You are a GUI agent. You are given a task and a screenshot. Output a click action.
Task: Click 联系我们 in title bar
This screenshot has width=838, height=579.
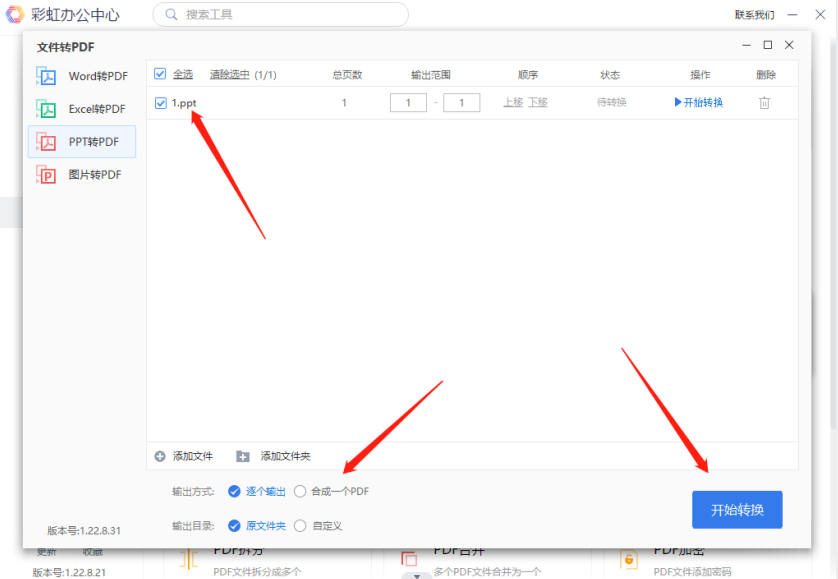(x=754, y=15)
